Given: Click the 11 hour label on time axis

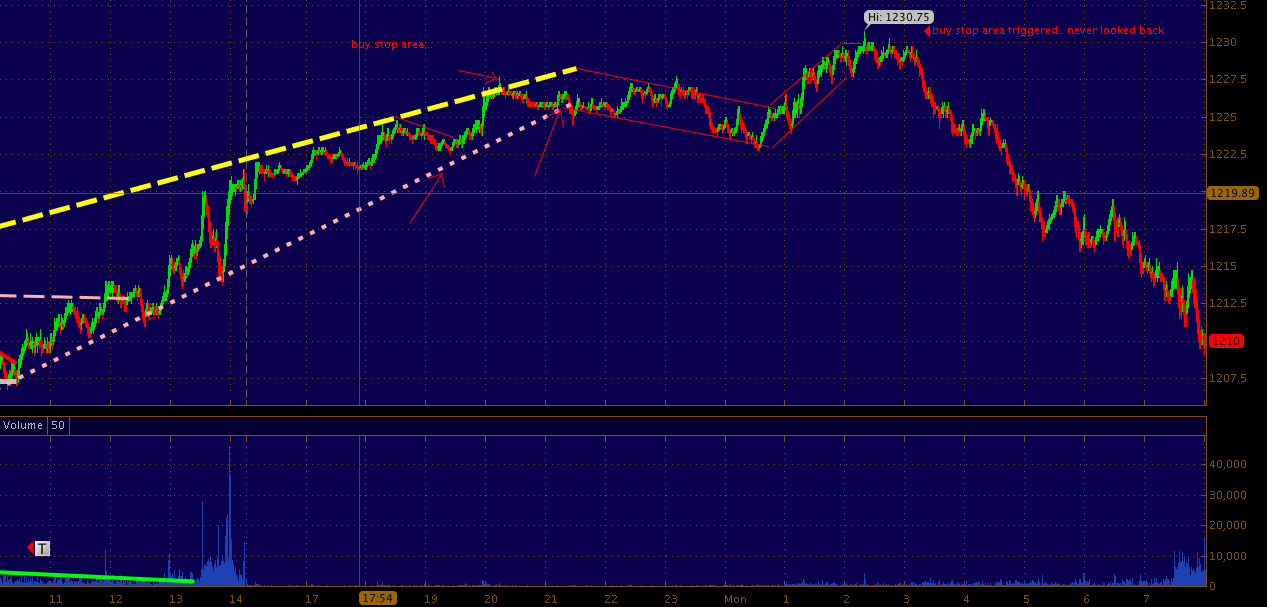Looking at the screenshot, I should pyautogui.click(x=56, y=599).
